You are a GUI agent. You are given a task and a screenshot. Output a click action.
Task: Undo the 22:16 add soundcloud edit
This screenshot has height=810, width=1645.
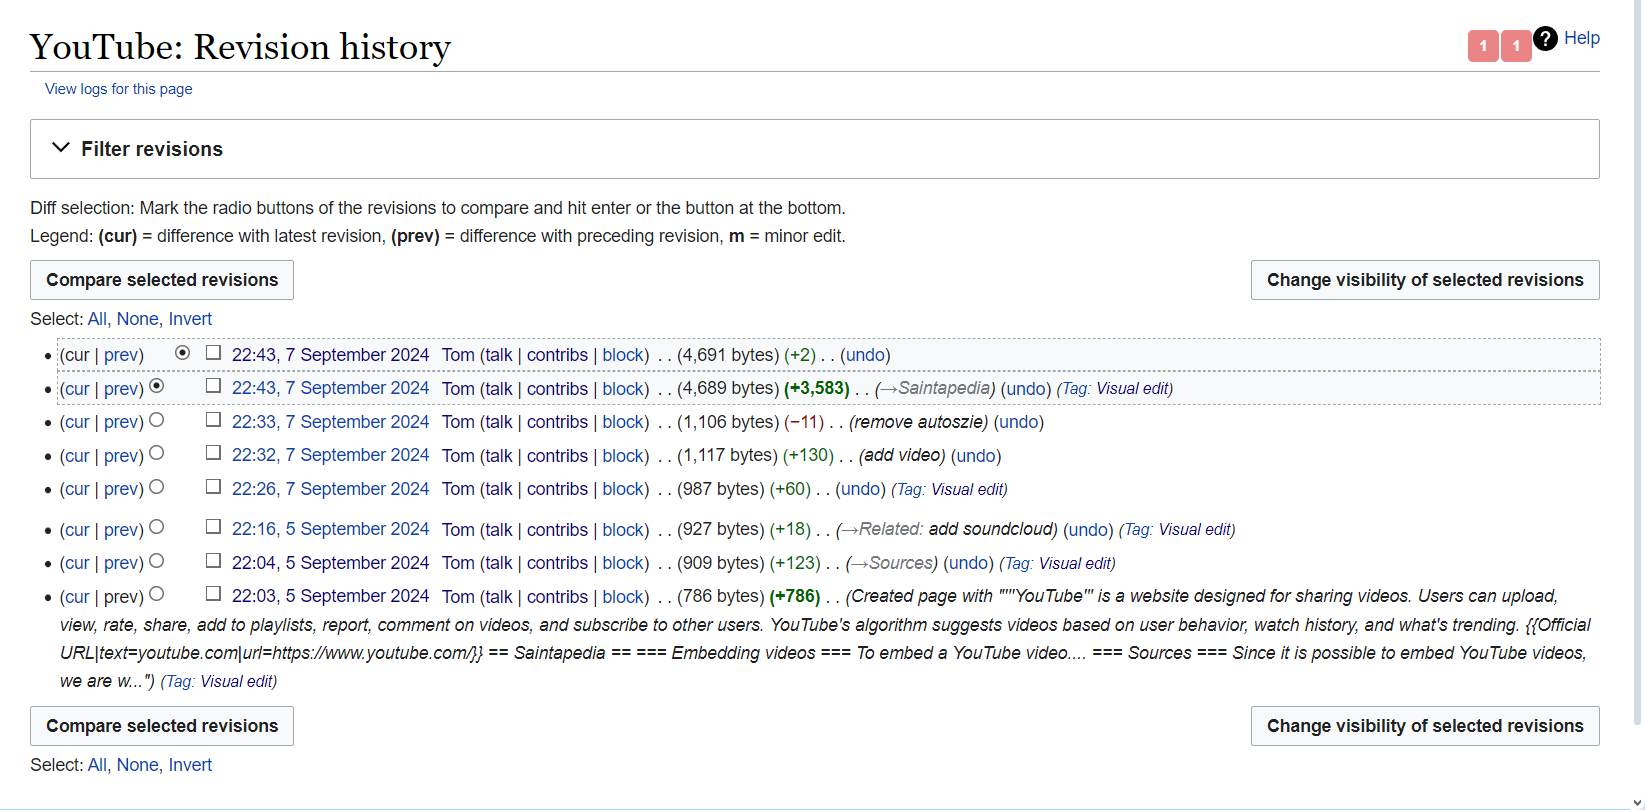1088,530
